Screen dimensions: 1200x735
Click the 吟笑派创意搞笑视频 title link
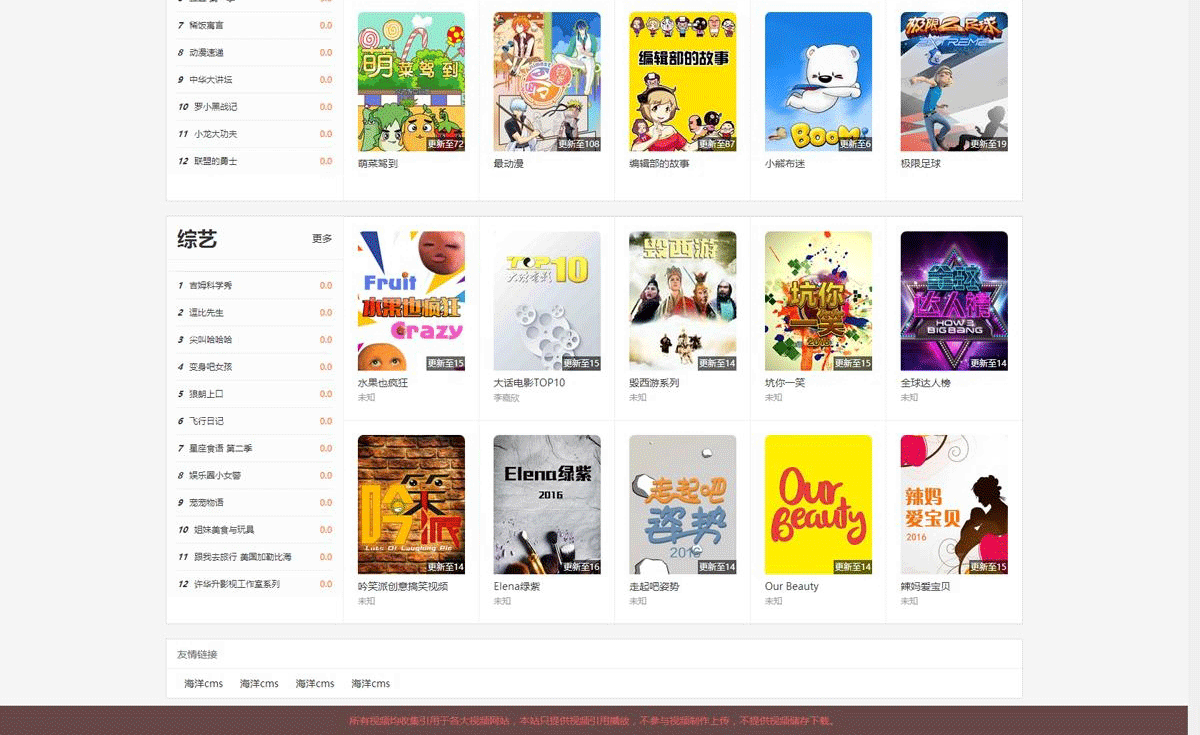(403, 586)
